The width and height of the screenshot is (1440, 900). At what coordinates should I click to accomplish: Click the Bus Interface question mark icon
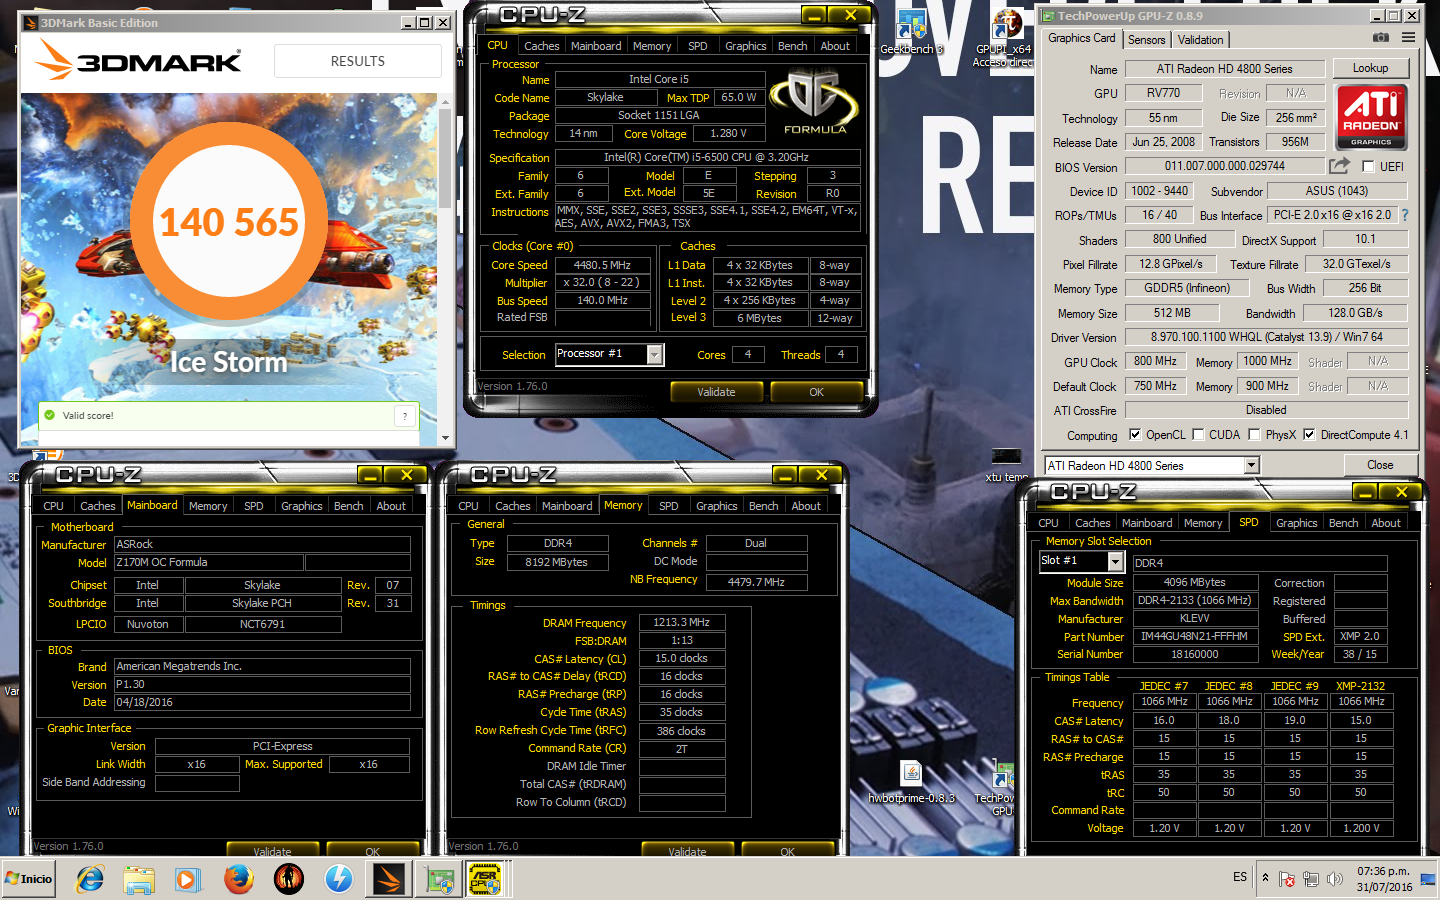(x=1405, y=215)
